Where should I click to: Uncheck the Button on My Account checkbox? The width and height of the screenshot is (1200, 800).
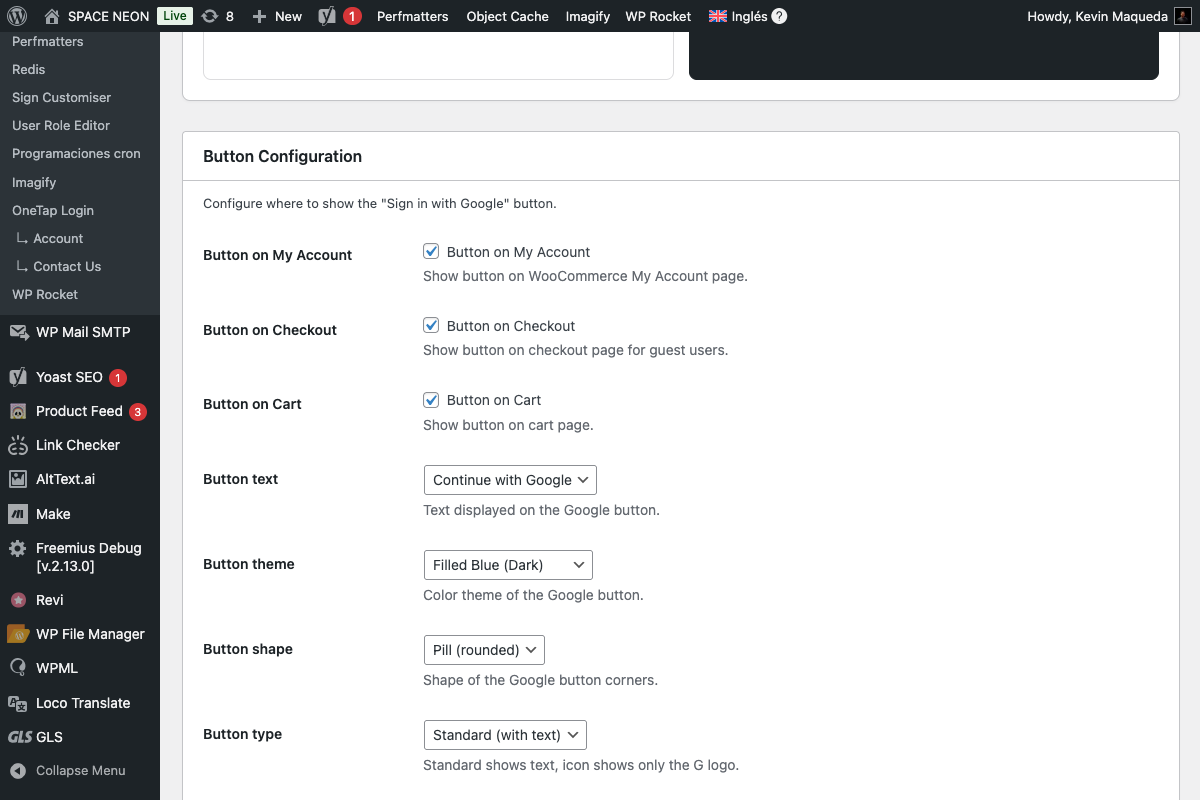coord(431,251)
